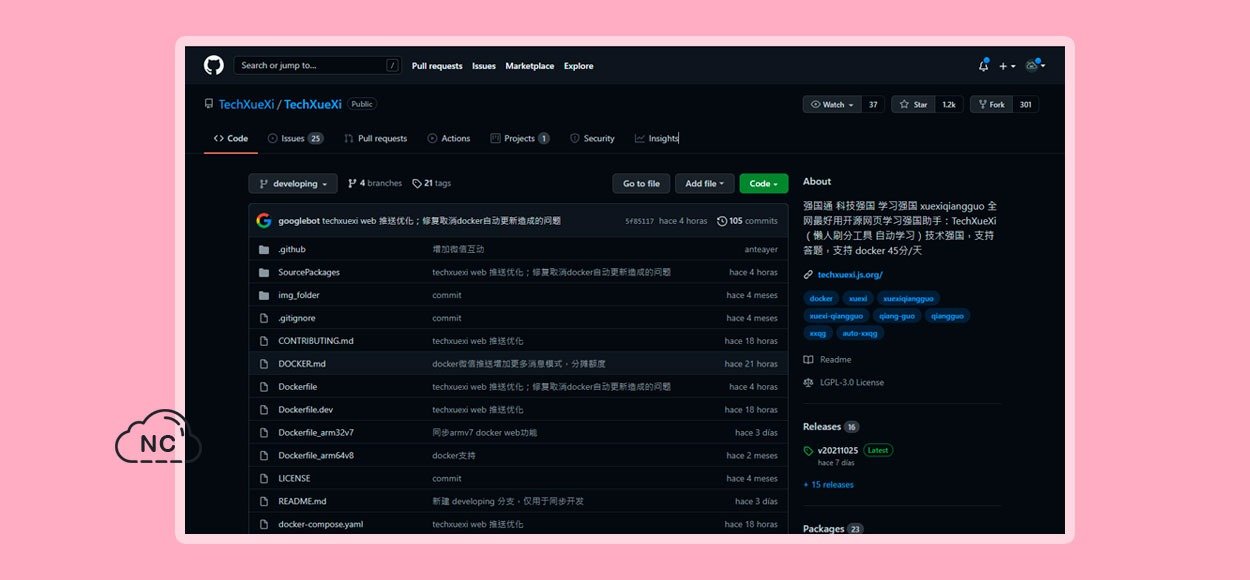The height and width of the screenshot is (580, 1250).
Task: Switch to the Issues tab with 25
Action: 295,138
